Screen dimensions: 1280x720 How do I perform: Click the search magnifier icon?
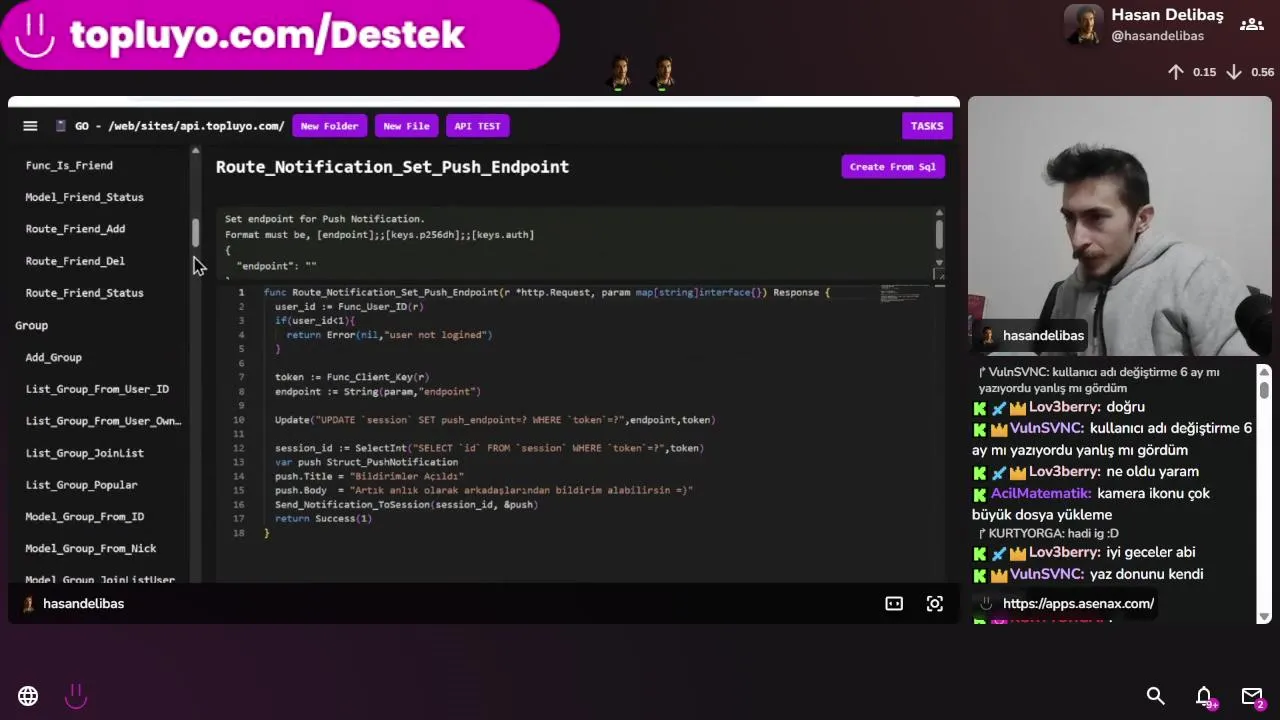[x=1155, y=696]
